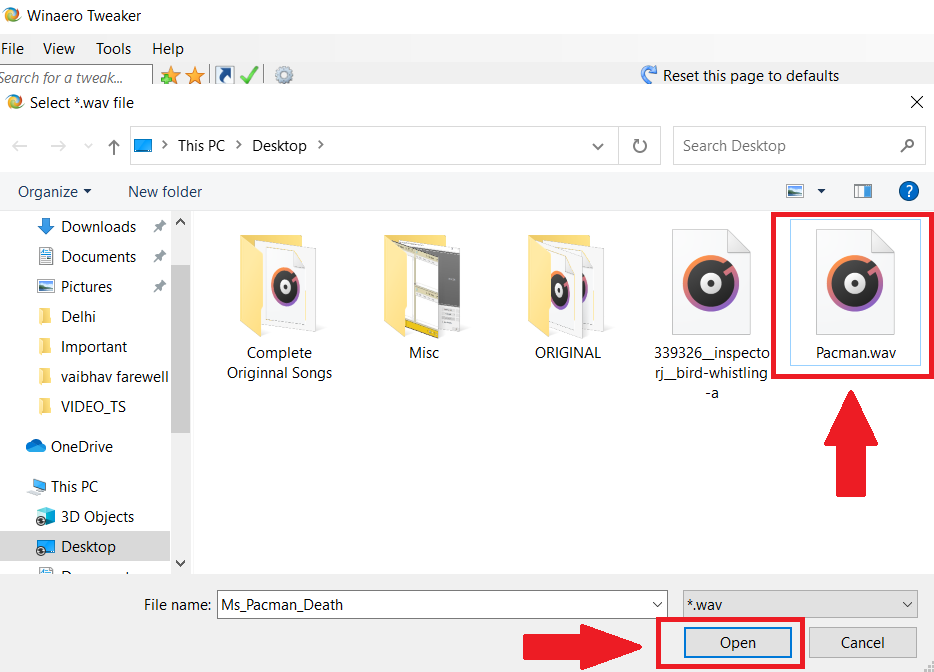The height and width of the screenshot is (672, 934).
Task: Click This PC in address breadcrumb
Action: coord(201,145)
